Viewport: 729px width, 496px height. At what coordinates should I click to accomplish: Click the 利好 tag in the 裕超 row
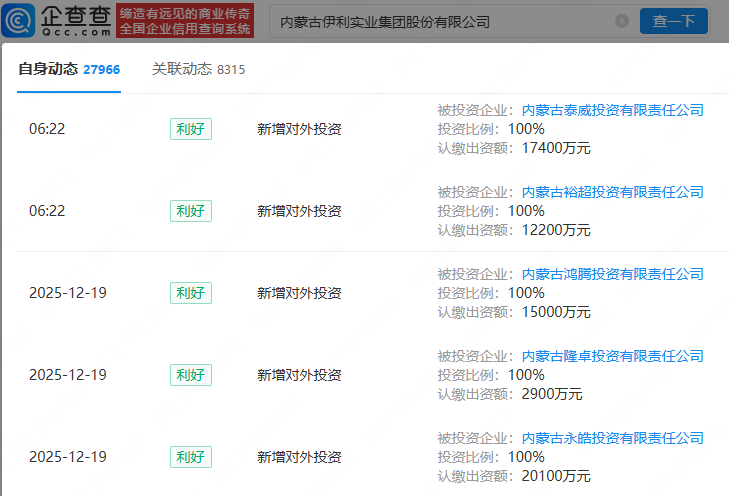(x=190, y=211)
